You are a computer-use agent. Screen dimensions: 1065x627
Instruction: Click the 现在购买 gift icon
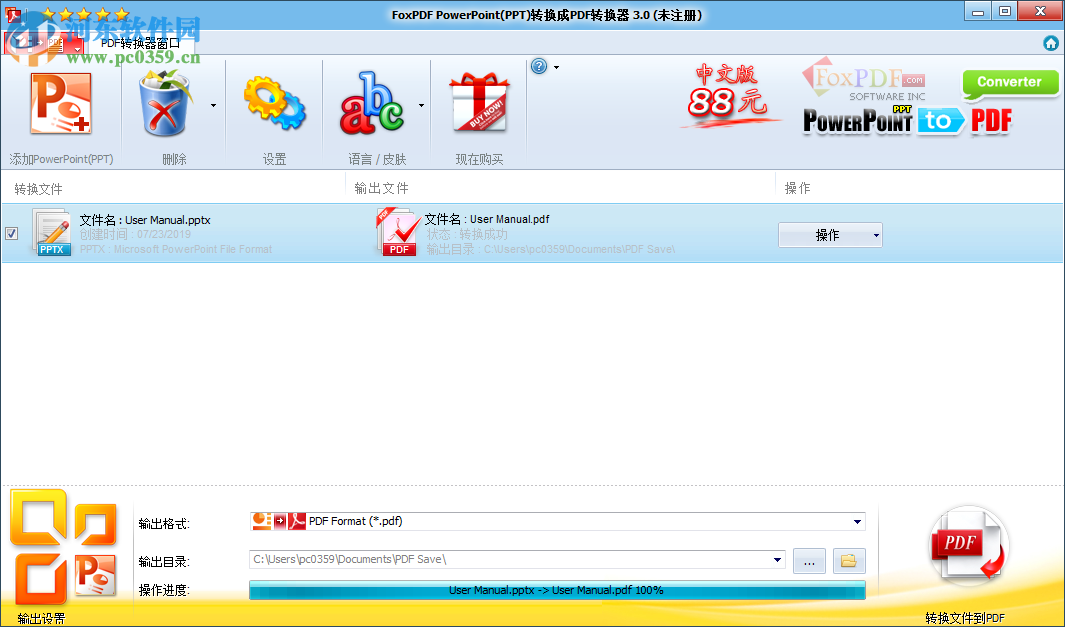(x=478, y=103)
